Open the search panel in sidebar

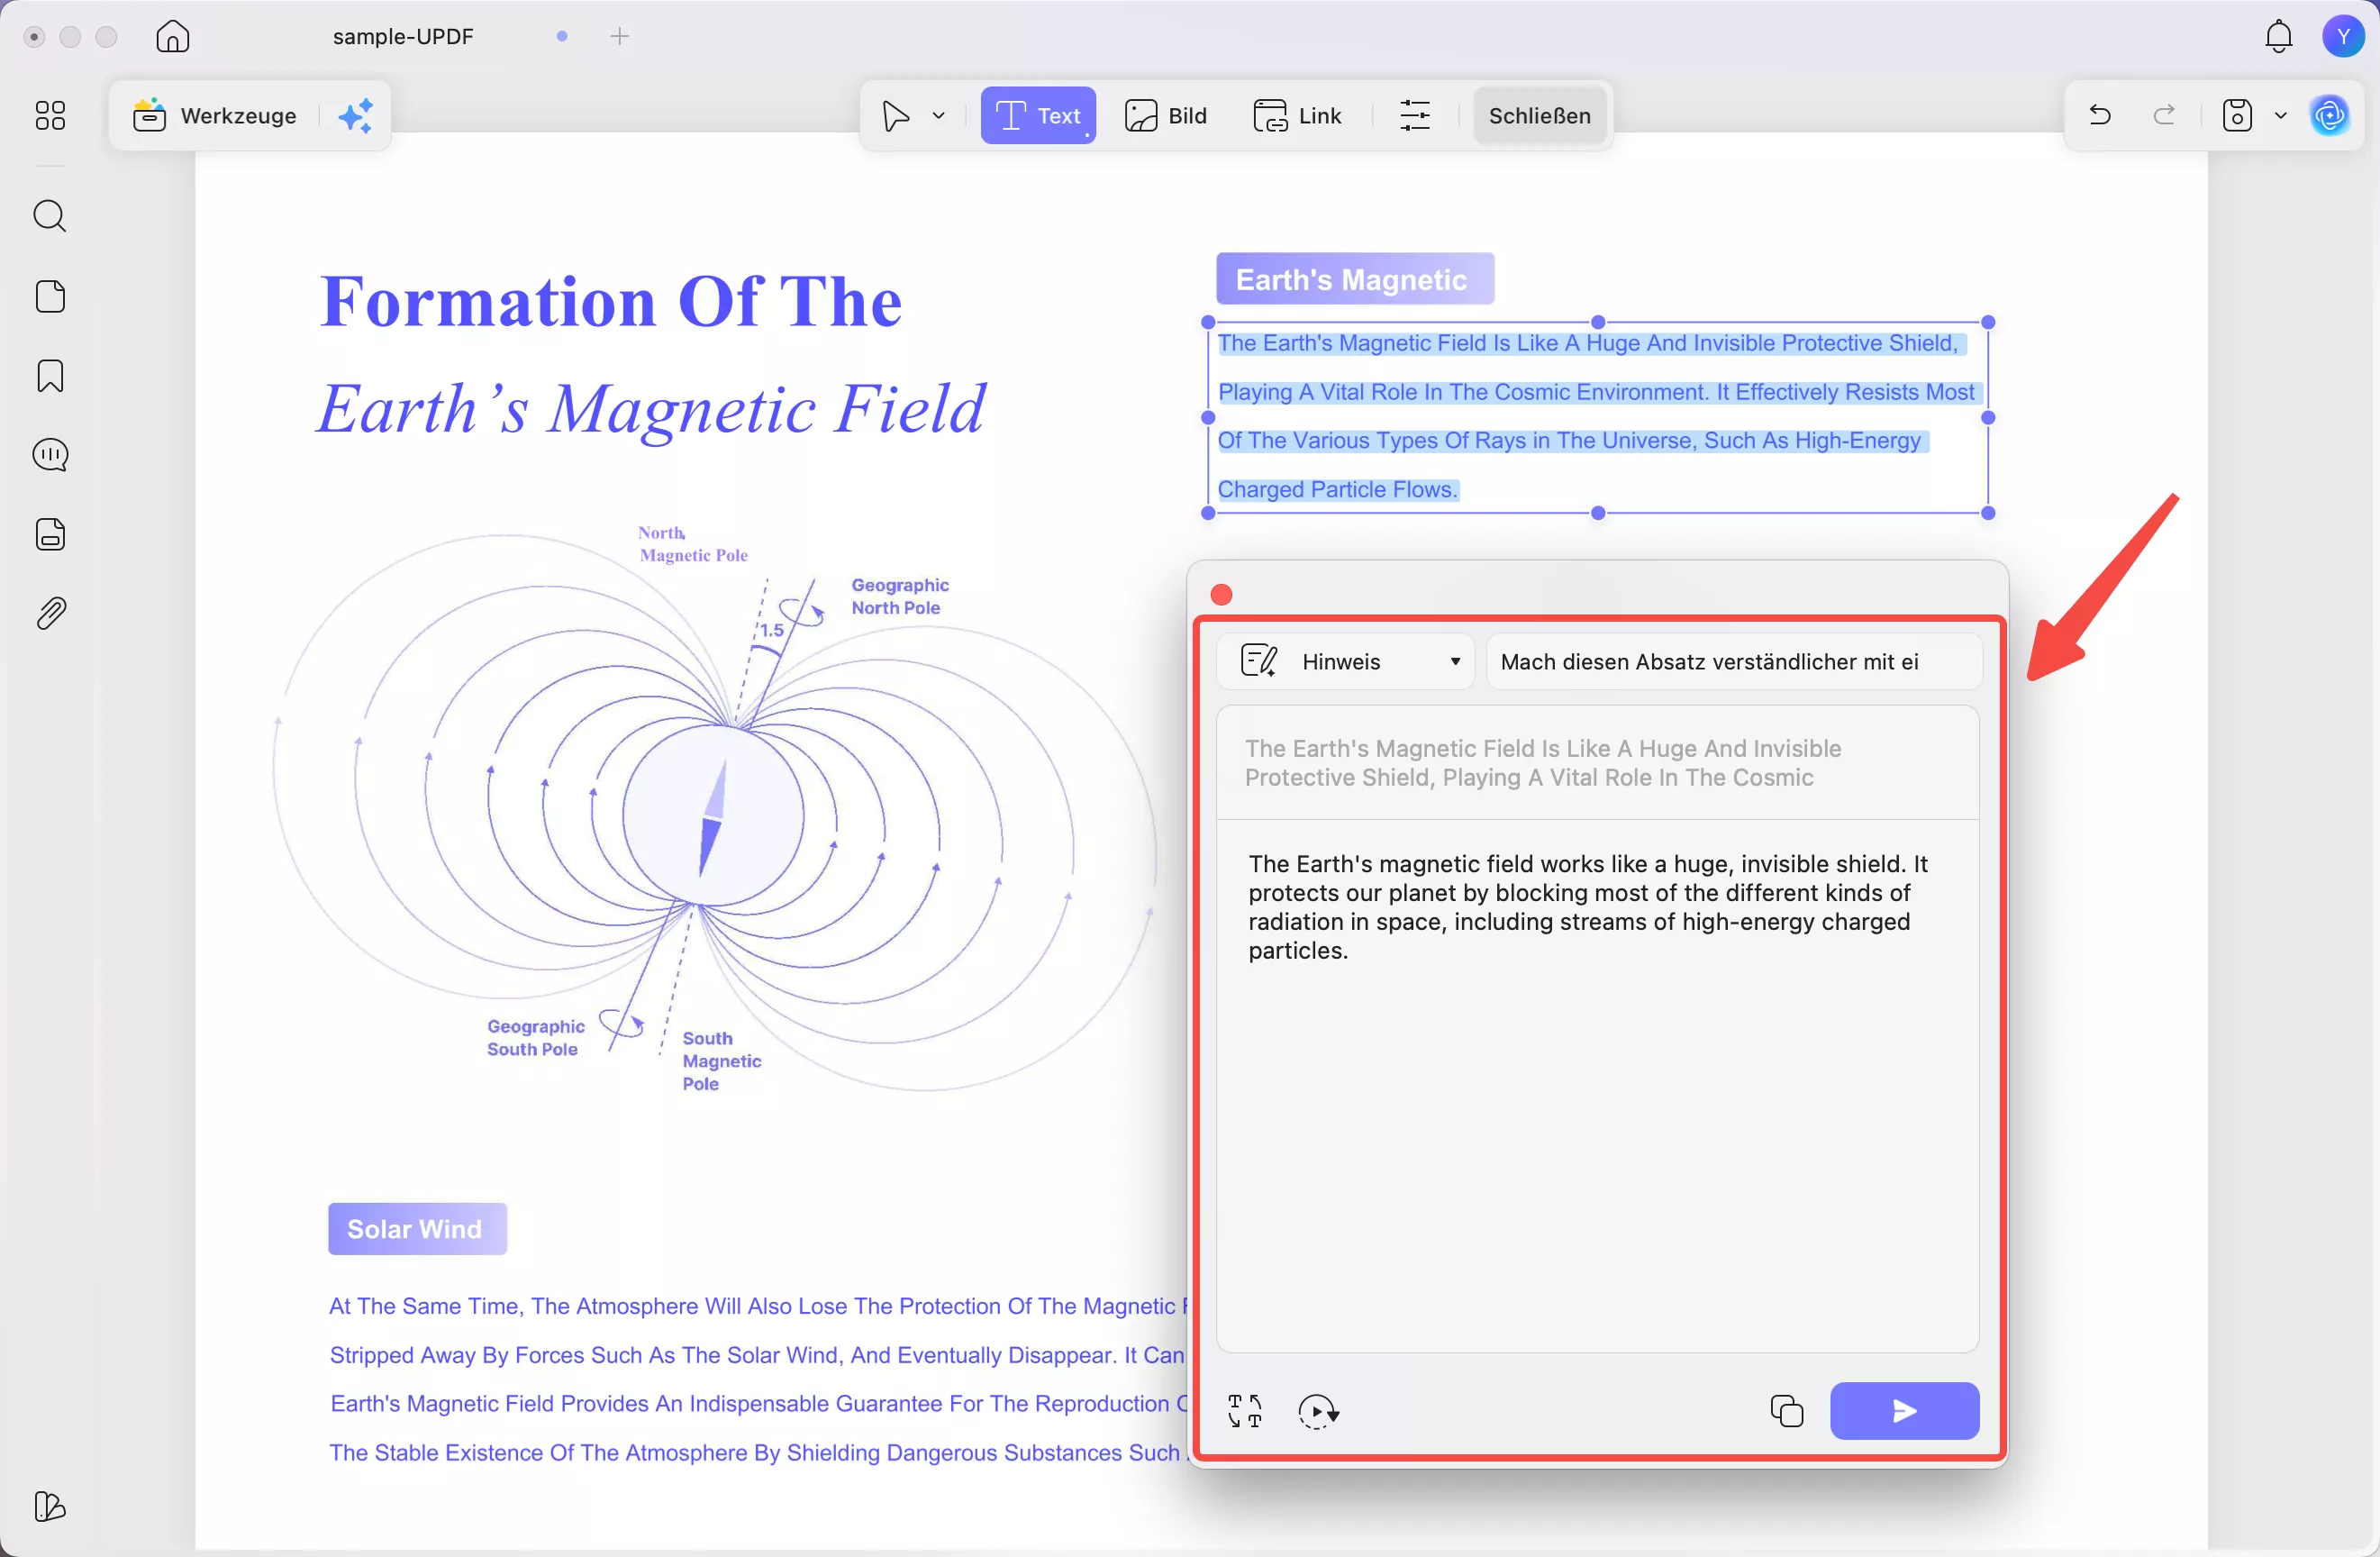coord(50,216)
